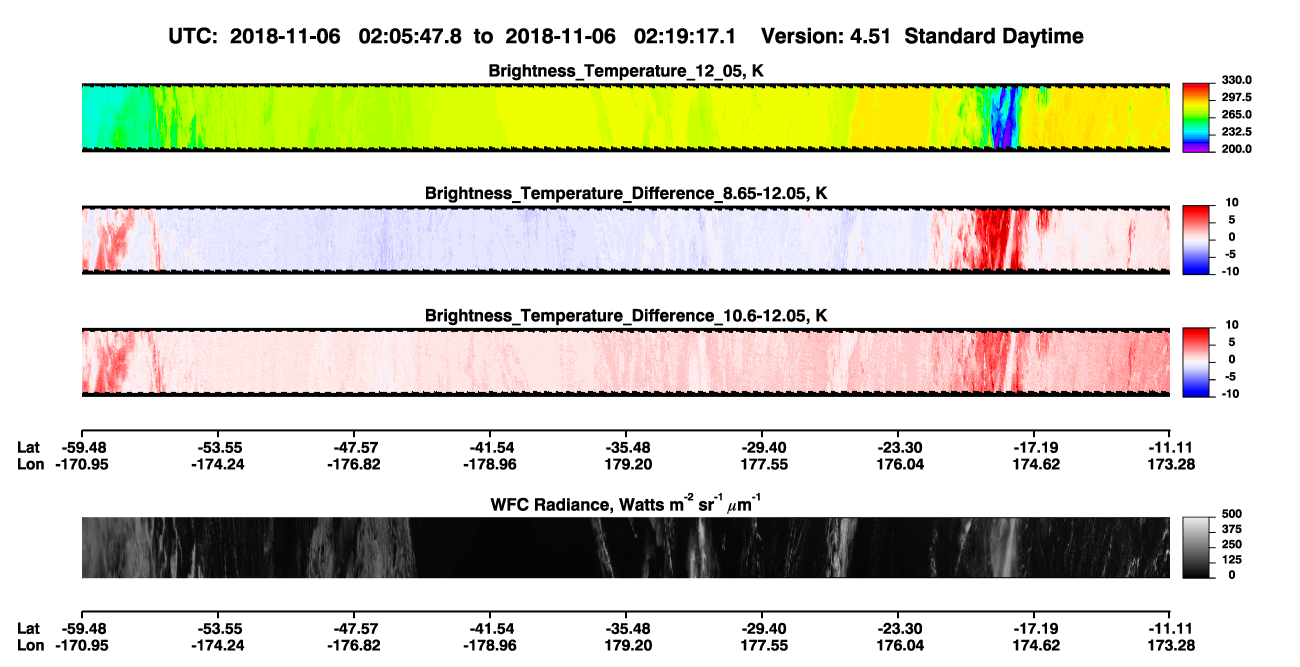1300x667 pixels.
Task: Click the 8.65-12.05 difference image strip
Action: click(x=626, y=239)
